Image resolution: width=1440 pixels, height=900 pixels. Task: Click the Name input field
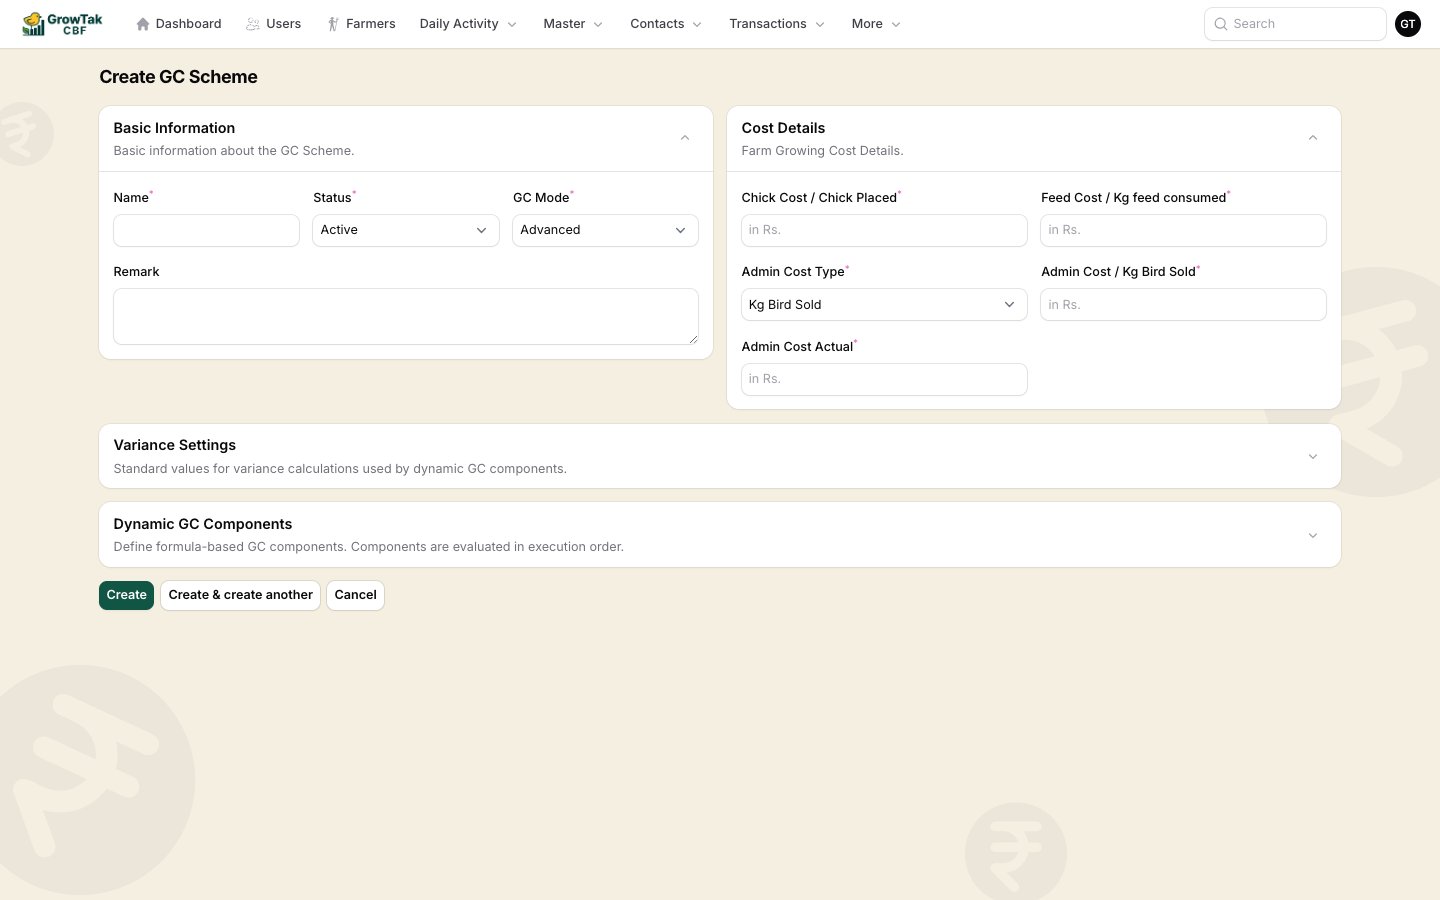pyautogui.click(x=206, y=230)
